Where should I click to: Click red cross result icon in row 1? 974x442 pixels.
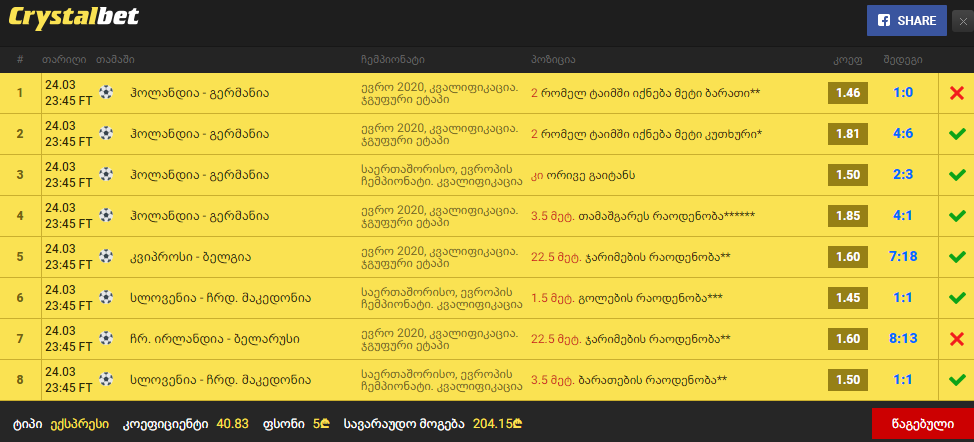[x=957, y=93]
